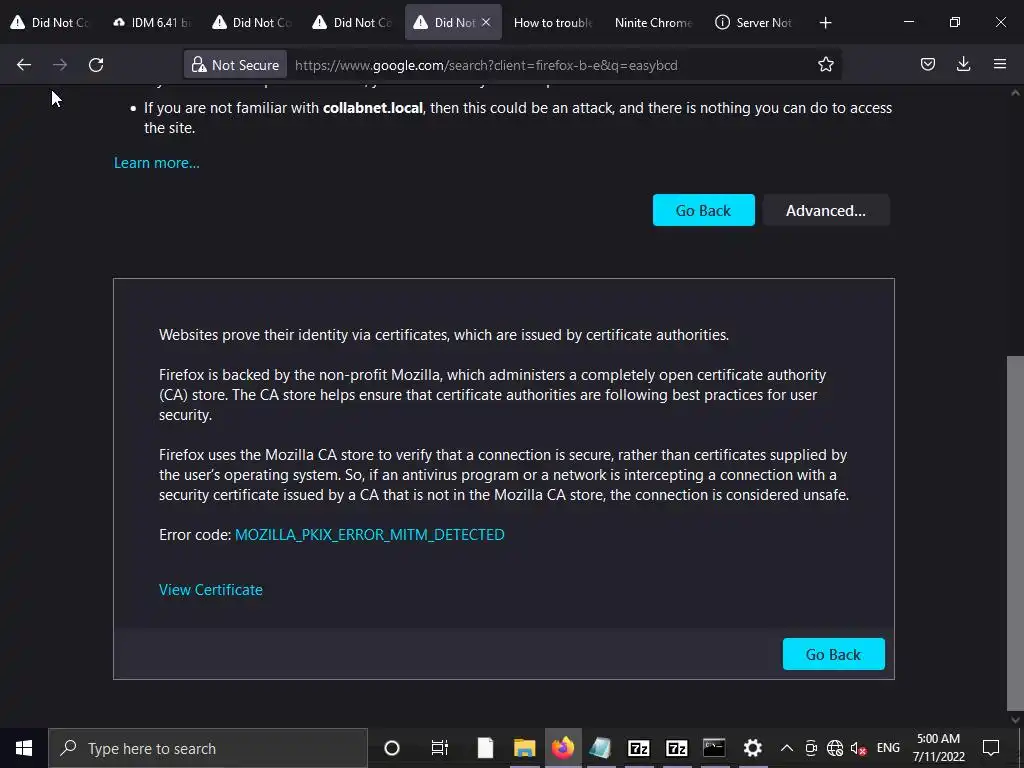Screen dimensions: 1024x768
Task: Open the Command Prompt taskbar icon
Action: 714,748
